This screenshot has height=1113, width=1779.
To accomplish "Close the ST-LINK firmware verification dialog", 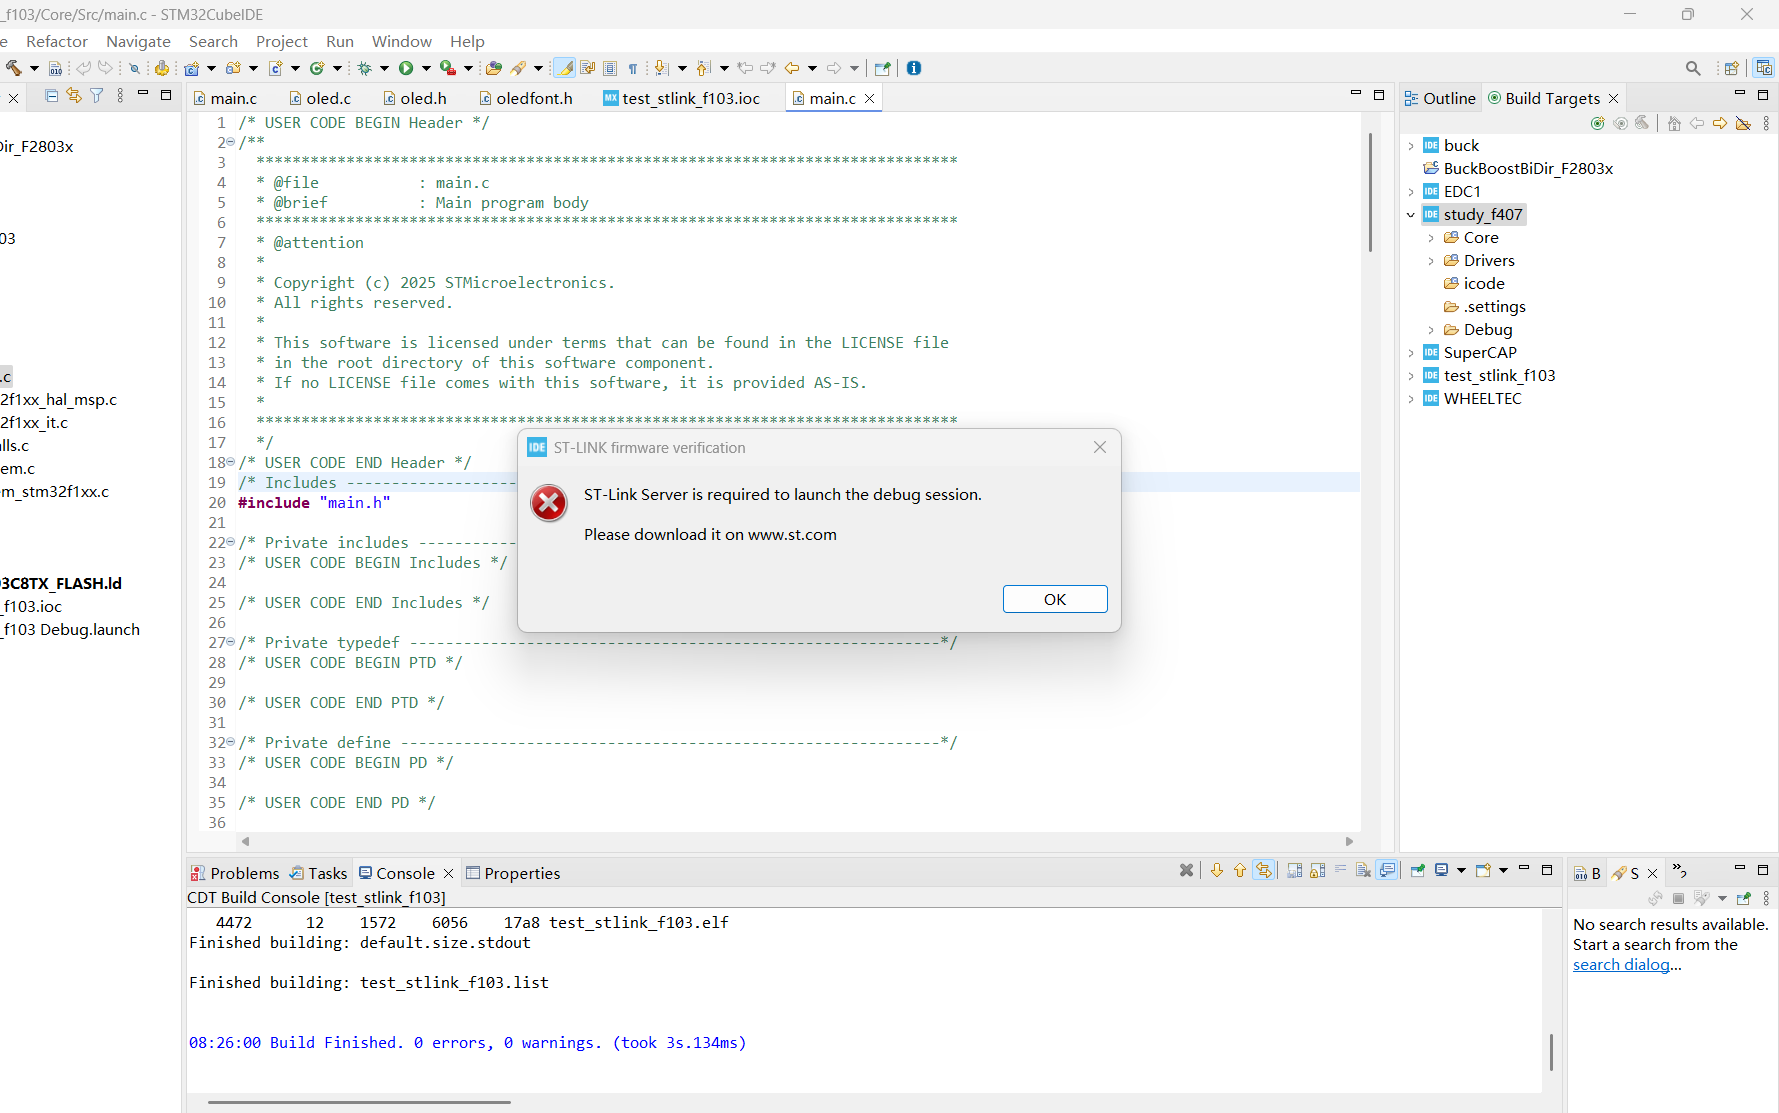I will tap(1100, 447).
